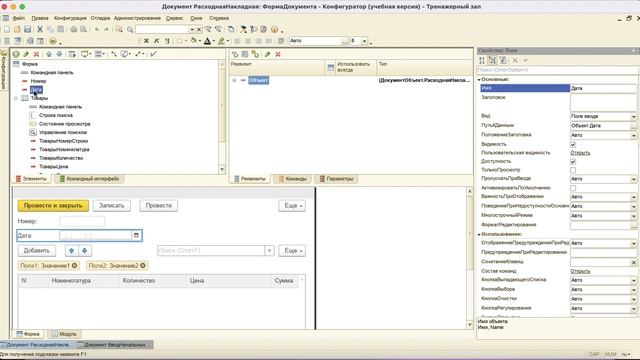Toggle the Доступность checkbox
The width and height of the screenshot is (640, 360).
click(x=573, y=162)
